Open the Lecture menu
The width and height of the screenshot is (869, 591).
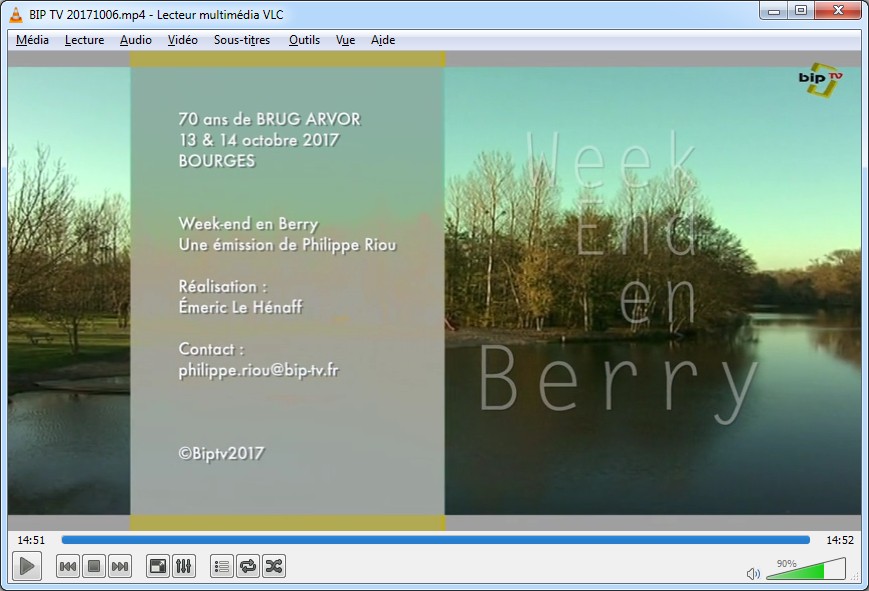click(x=84, y=40)
